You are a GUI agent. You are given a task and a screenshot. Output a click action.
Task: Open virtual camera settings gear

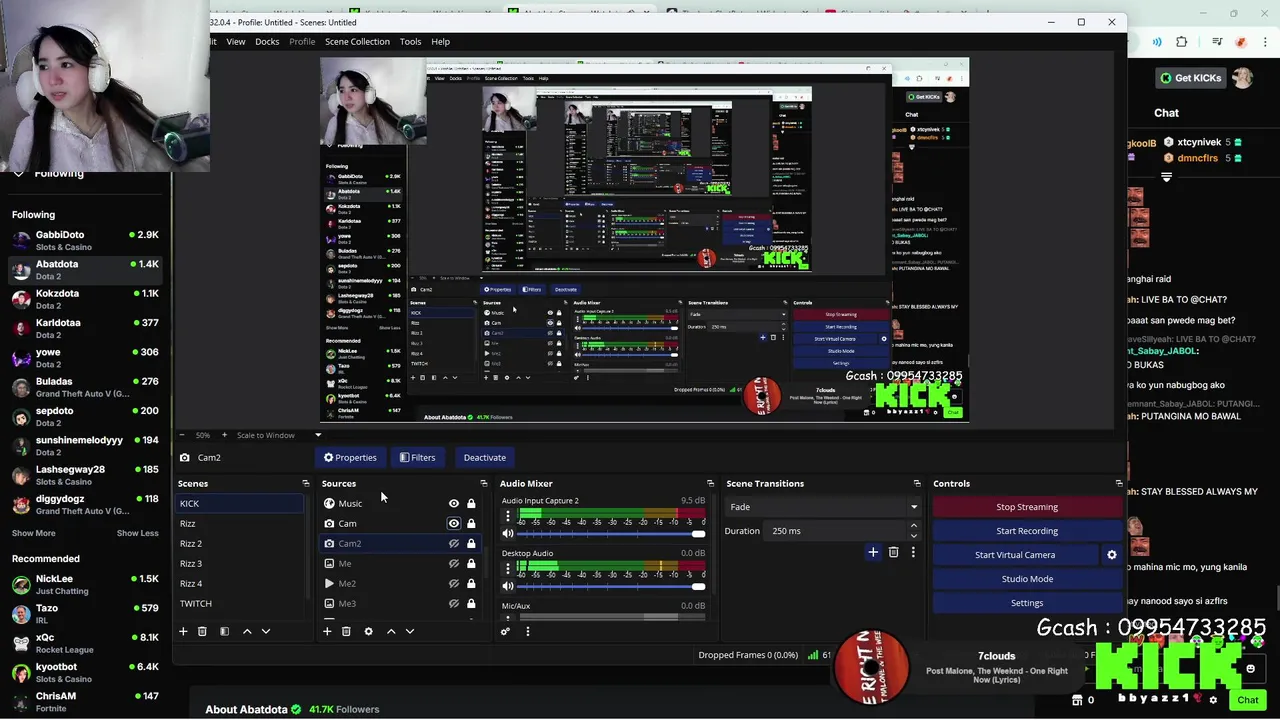(x=1111, y=555)
